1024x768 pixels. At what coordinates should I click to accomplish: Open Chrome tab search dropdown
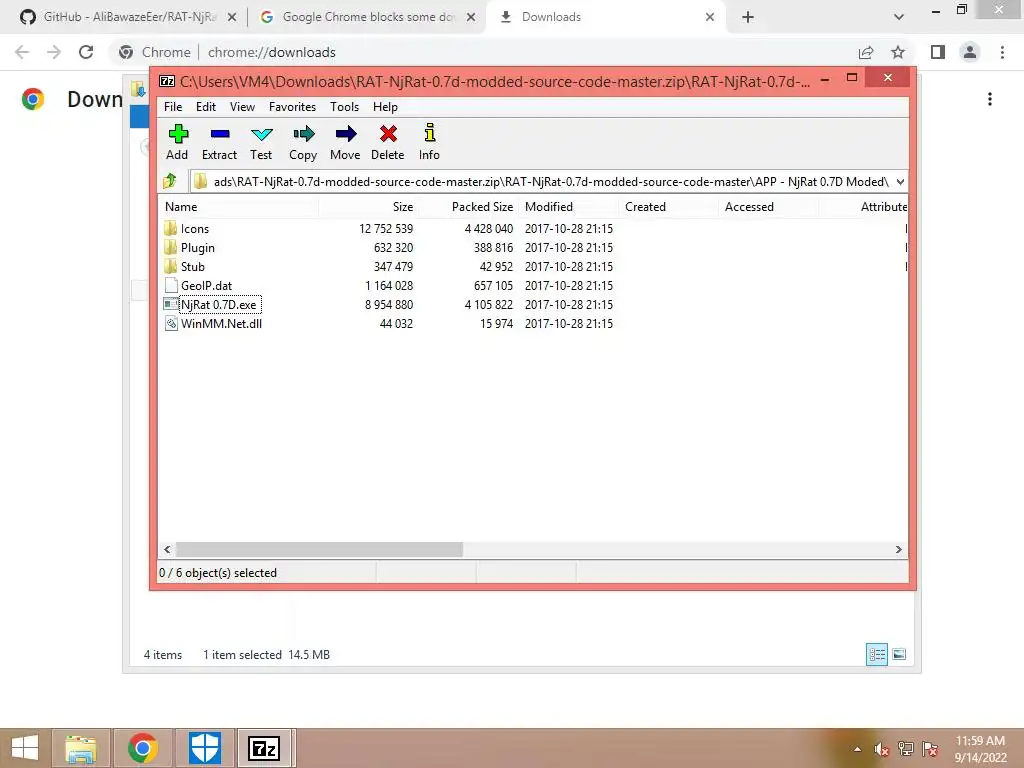pyautogui.click(x=899, y=17)
